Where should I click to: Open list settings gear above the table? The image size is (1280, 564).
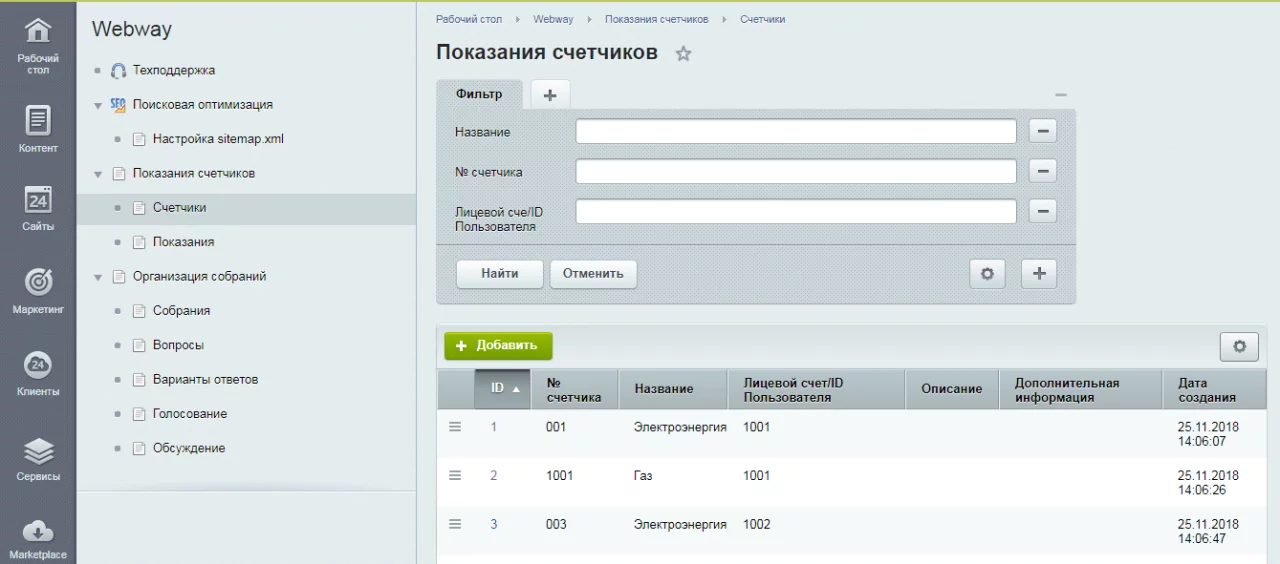pos(1239,346)
